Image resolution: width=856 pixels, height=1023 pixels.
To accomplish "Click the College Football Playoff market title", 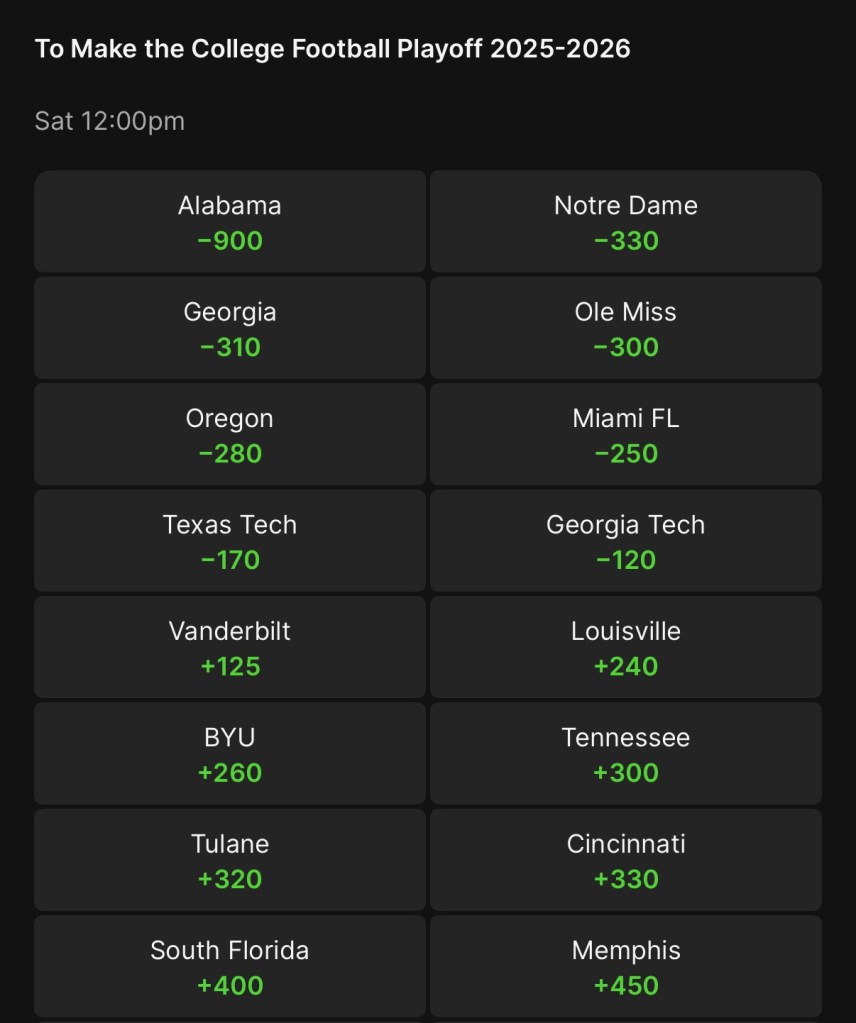I will [x=333, y=49].
